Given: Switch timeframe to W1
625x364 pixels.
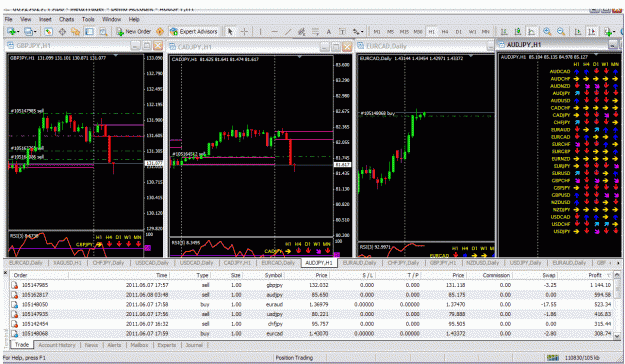Looking at the screenshot, I should (x=472, y=31).
